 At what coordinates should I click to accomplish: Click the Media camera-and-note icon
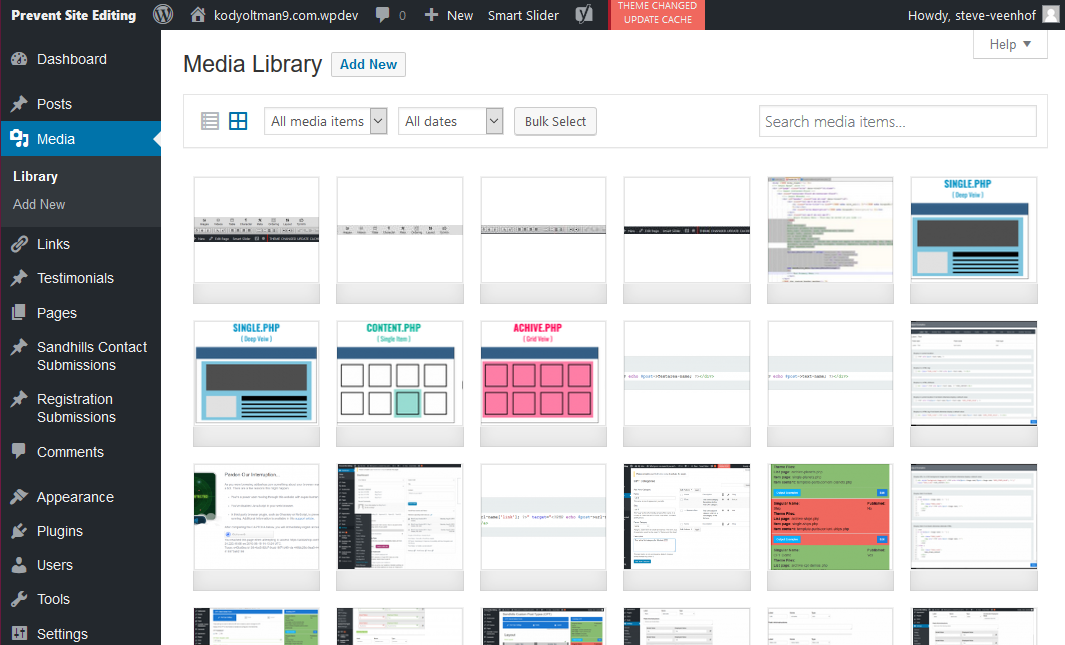tap(19, 139)
